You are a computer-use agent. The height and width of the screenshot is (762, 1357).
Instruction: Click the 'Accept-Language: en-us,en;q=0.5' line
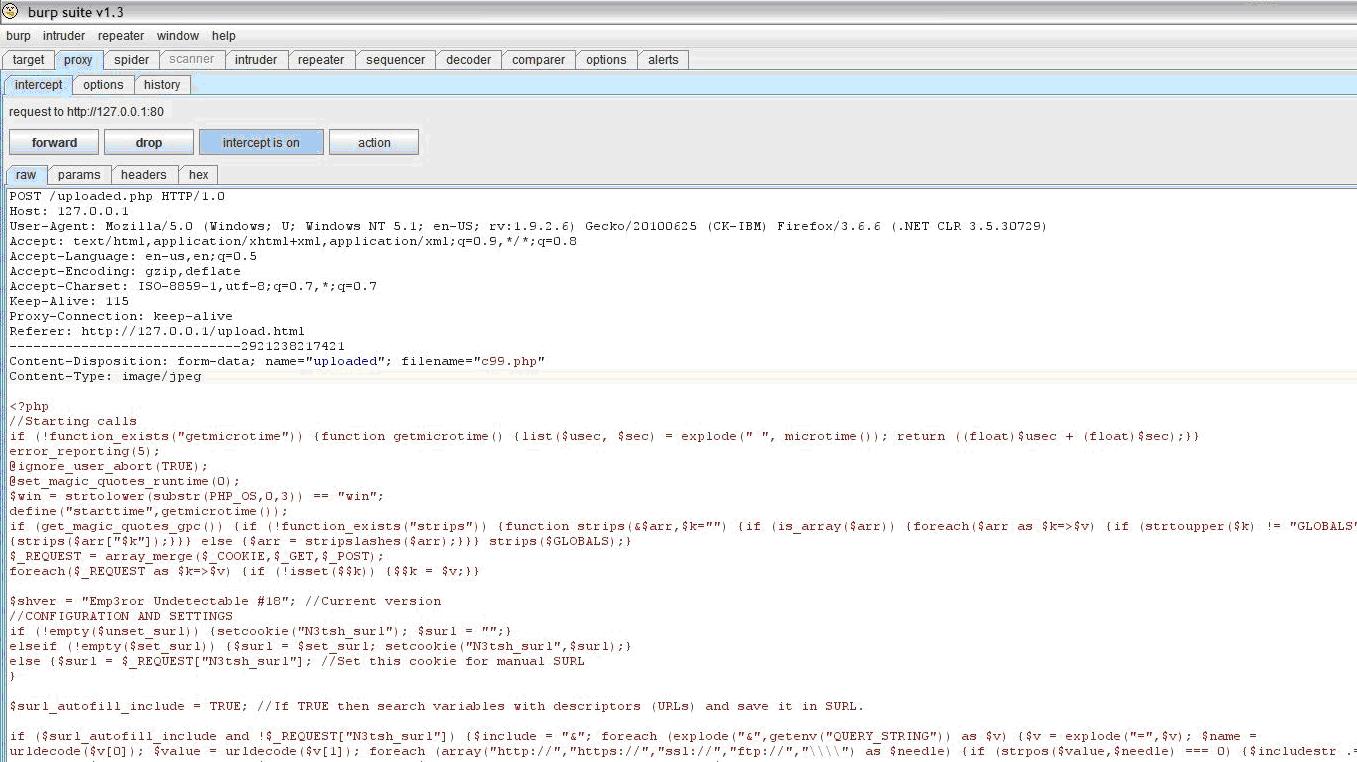[133, 257]
